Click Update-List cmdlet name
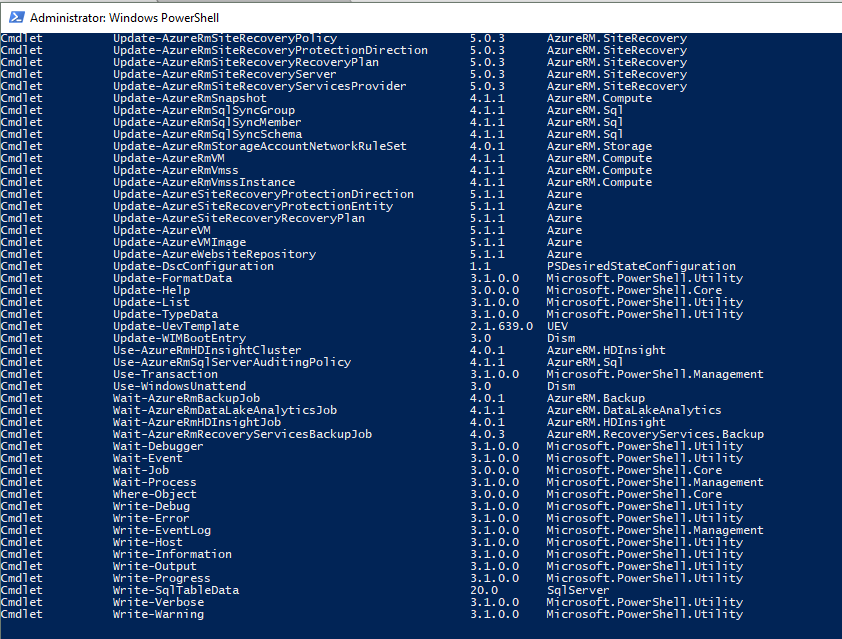 [151, 302]
